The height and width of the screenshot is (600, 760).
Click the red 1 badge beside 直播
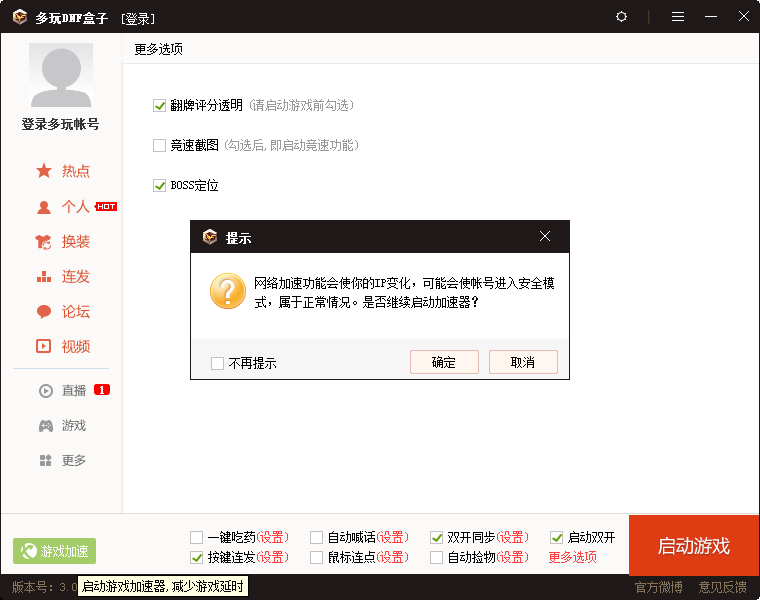(x=102, y=390)
